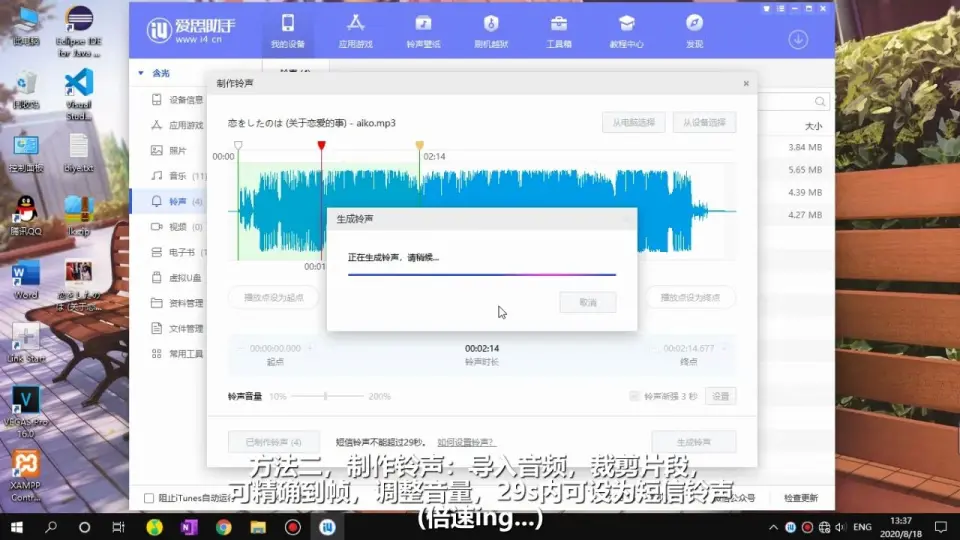Open the 我的设备 tab
The image size is (960, 540).
click(287, 30)
